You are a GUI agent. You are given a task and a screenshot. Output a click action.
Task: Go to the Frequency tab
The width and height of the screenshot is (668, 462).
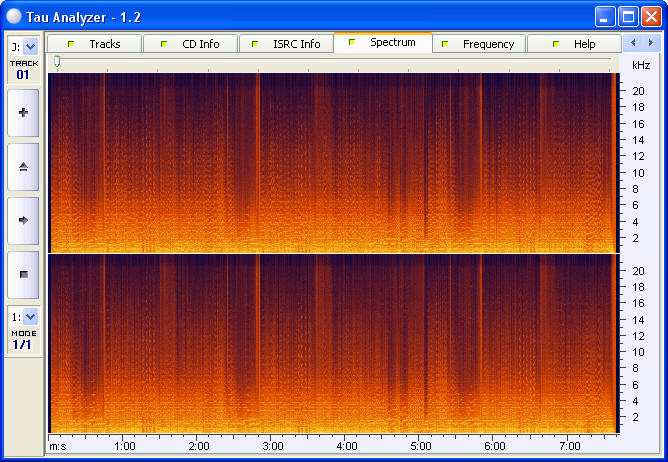tap(478, 44)
